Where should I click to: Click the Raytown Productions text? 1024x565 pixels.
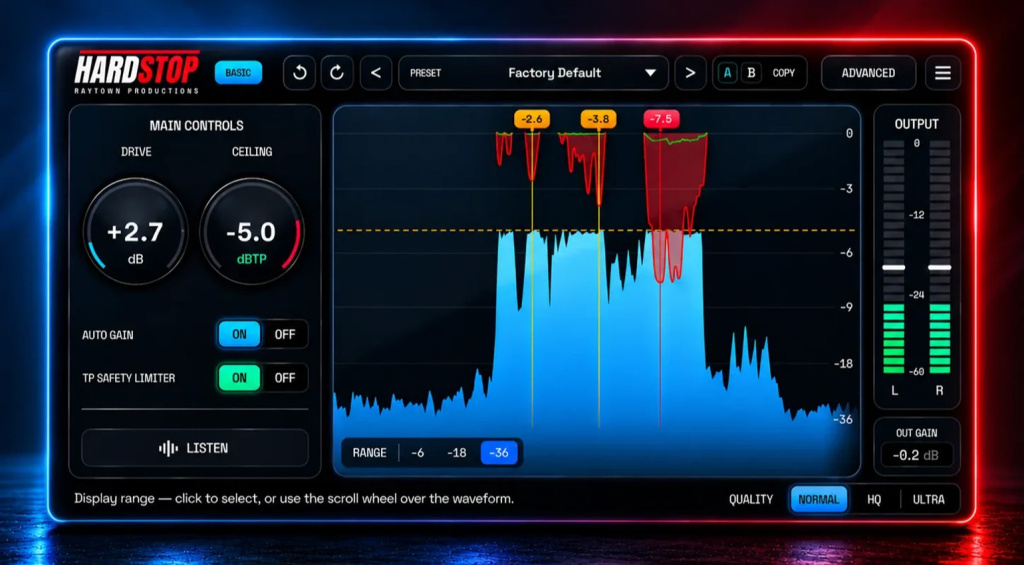[x=136, y=91]
